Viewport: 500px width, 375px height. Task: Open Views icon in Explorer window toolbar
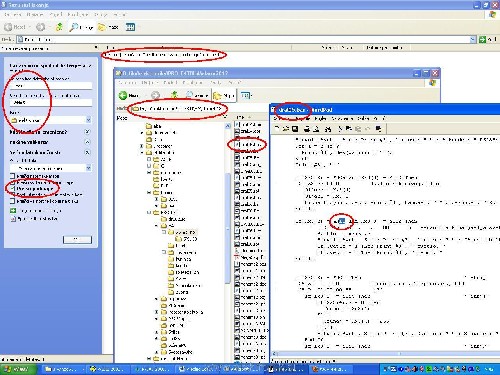[x=246, y=96]
